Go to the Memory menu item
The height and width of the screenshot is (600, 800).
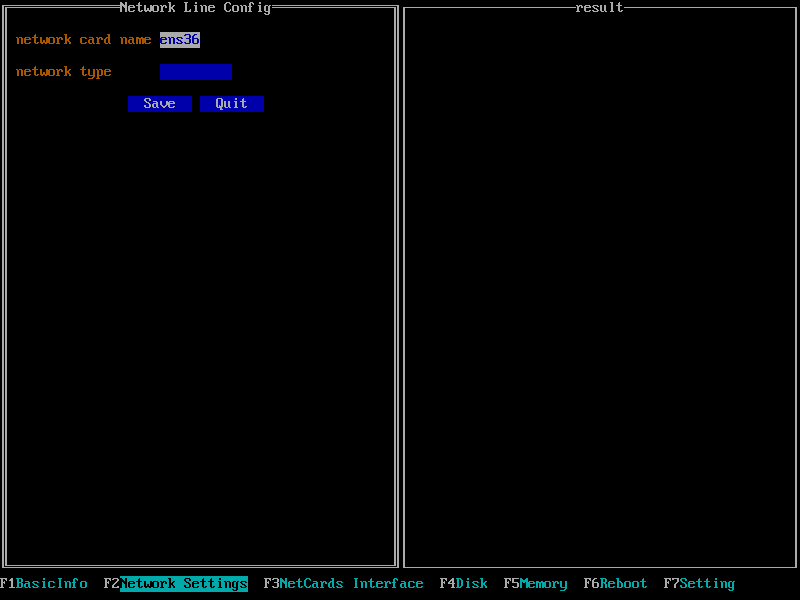[543, 584]
